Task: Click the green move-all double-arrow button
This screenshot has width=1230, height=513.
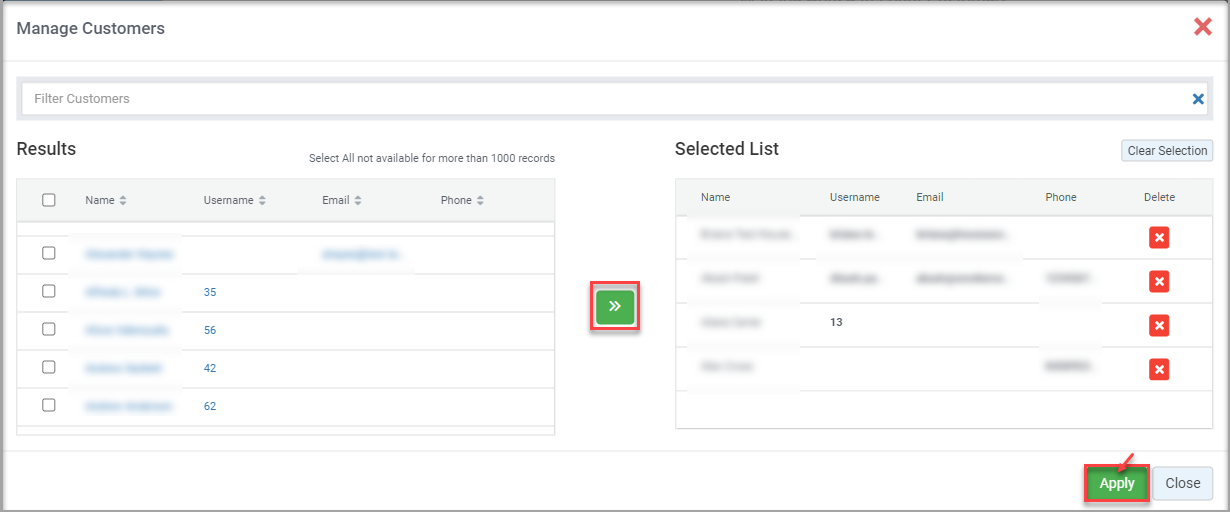Action: (615, 306)
